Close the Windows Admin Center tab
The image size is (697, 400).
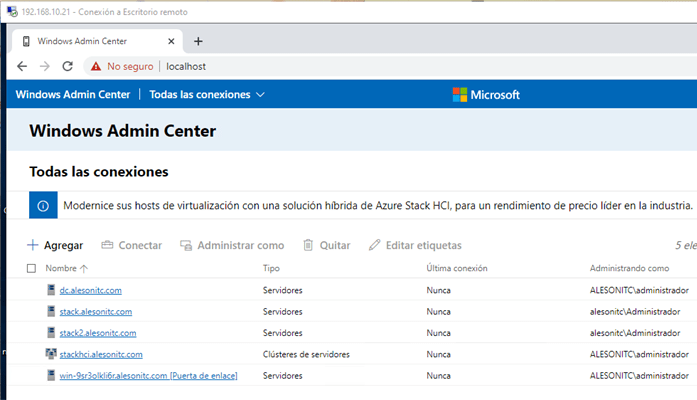click(x=171, y=41)
